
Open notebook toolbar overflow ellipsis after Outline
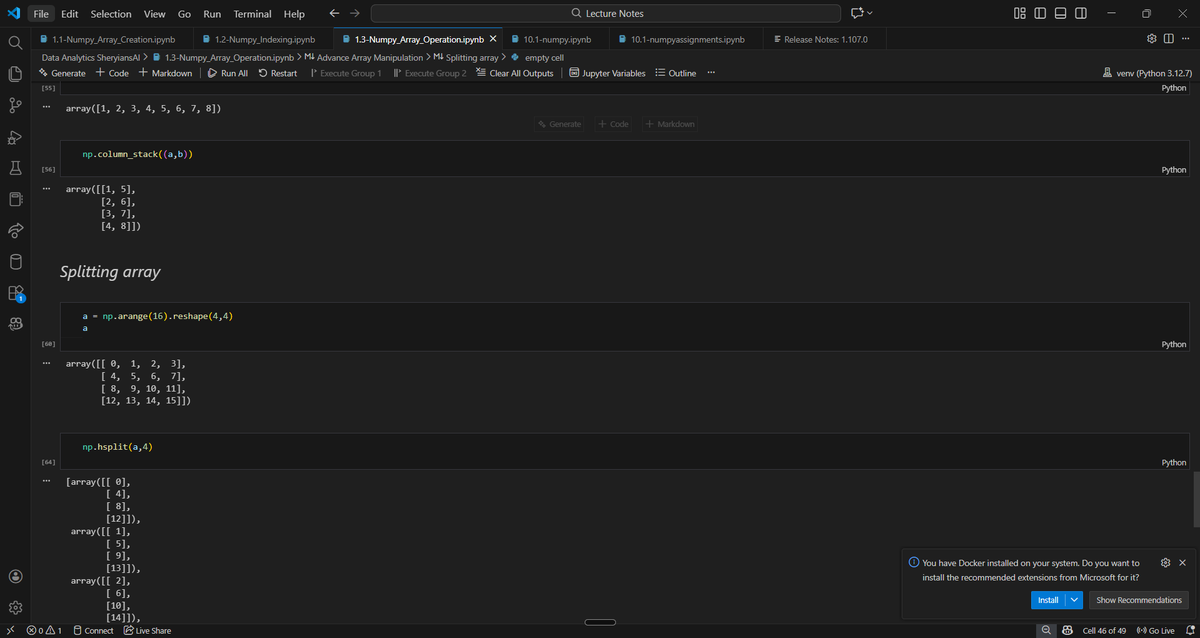pos(711,73)
